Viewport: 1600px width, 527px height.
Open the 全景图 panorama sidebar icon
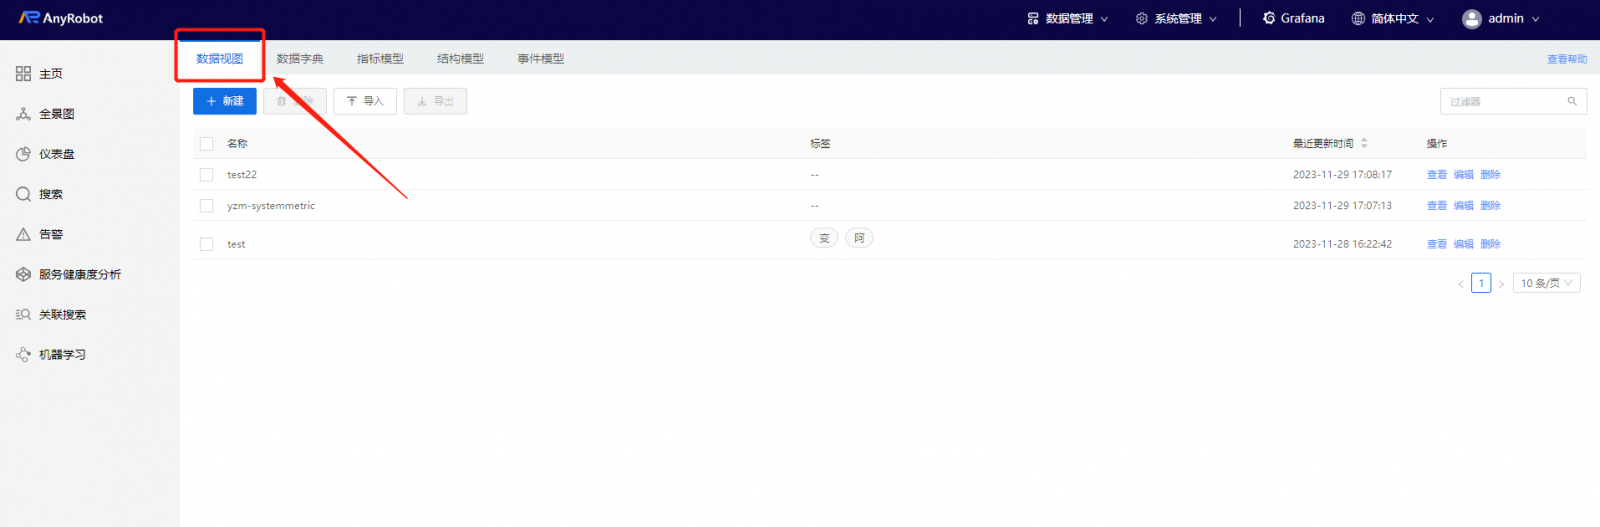pyautogui.click(x=23, y=114)
